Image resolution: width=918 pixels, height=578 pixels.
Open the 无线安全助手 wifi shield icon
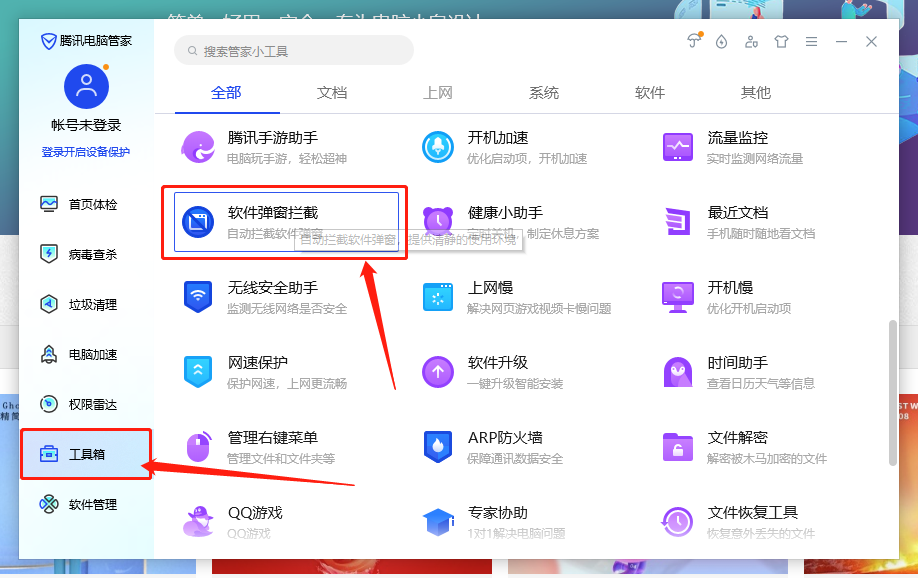(x=198, y=297)
